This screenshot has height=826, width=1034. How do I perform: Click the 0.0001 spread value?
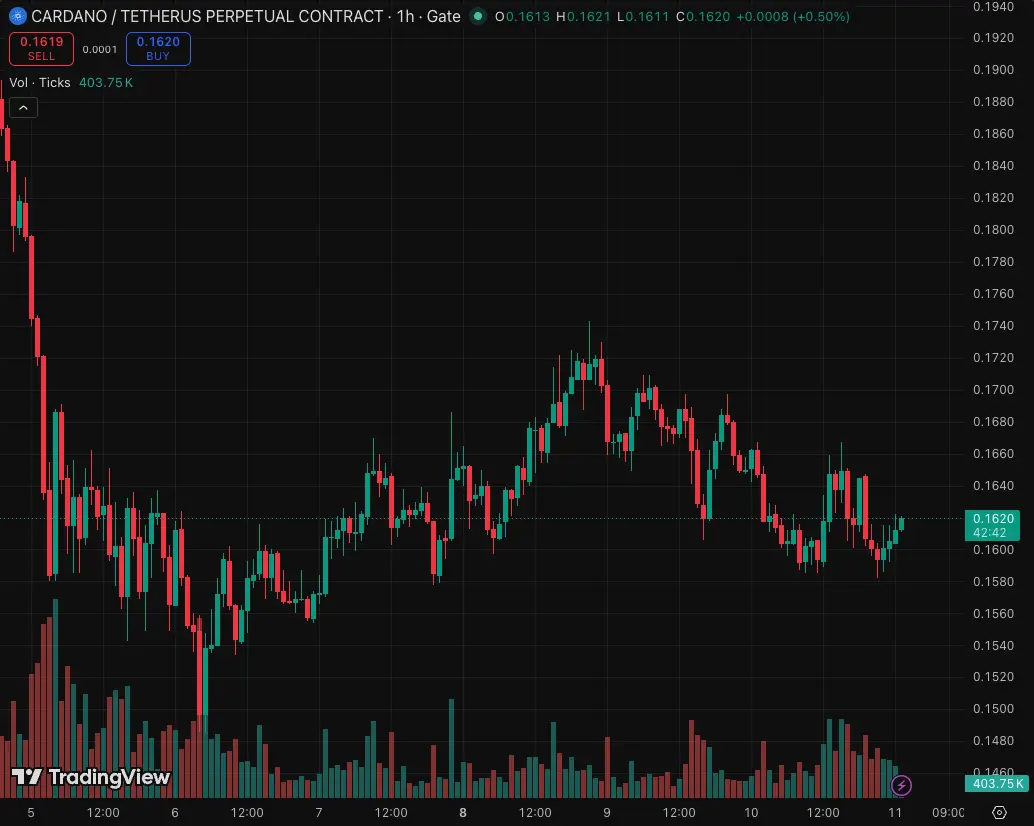click(100, 49)
